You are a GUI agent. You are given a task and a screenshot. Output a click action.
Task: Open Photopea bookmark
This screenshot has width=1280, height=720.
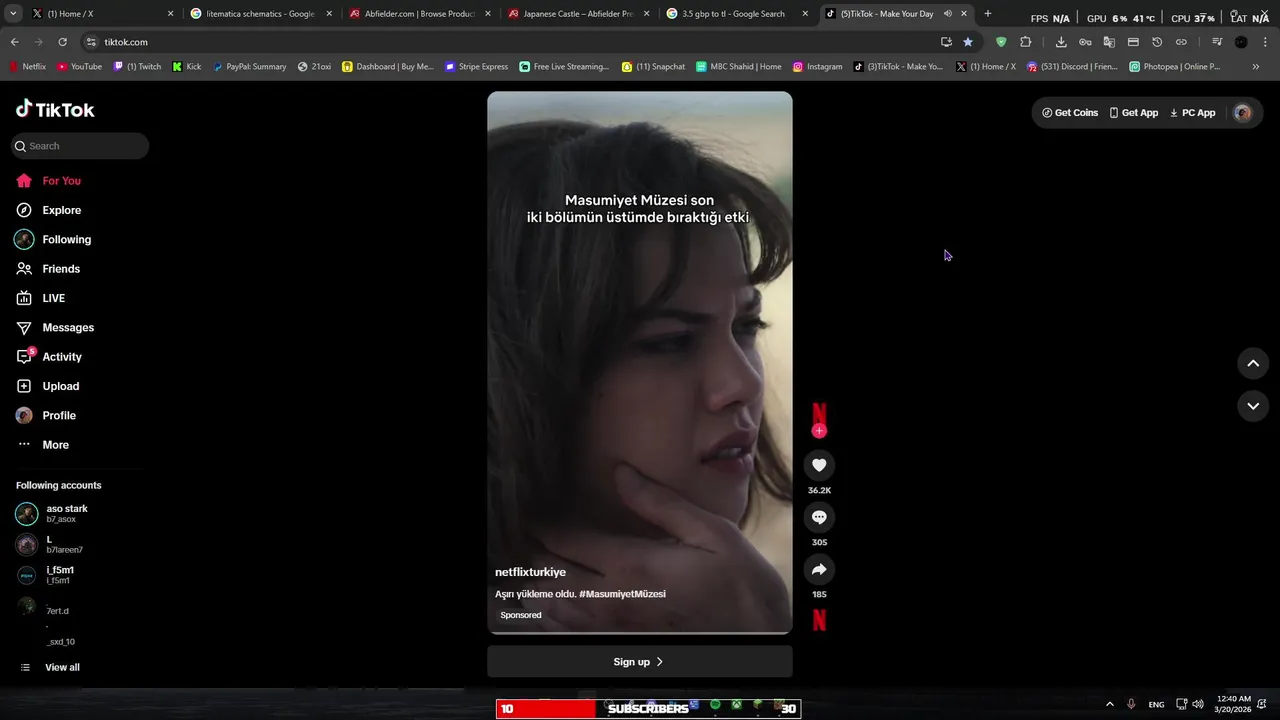coord(1175,67)
